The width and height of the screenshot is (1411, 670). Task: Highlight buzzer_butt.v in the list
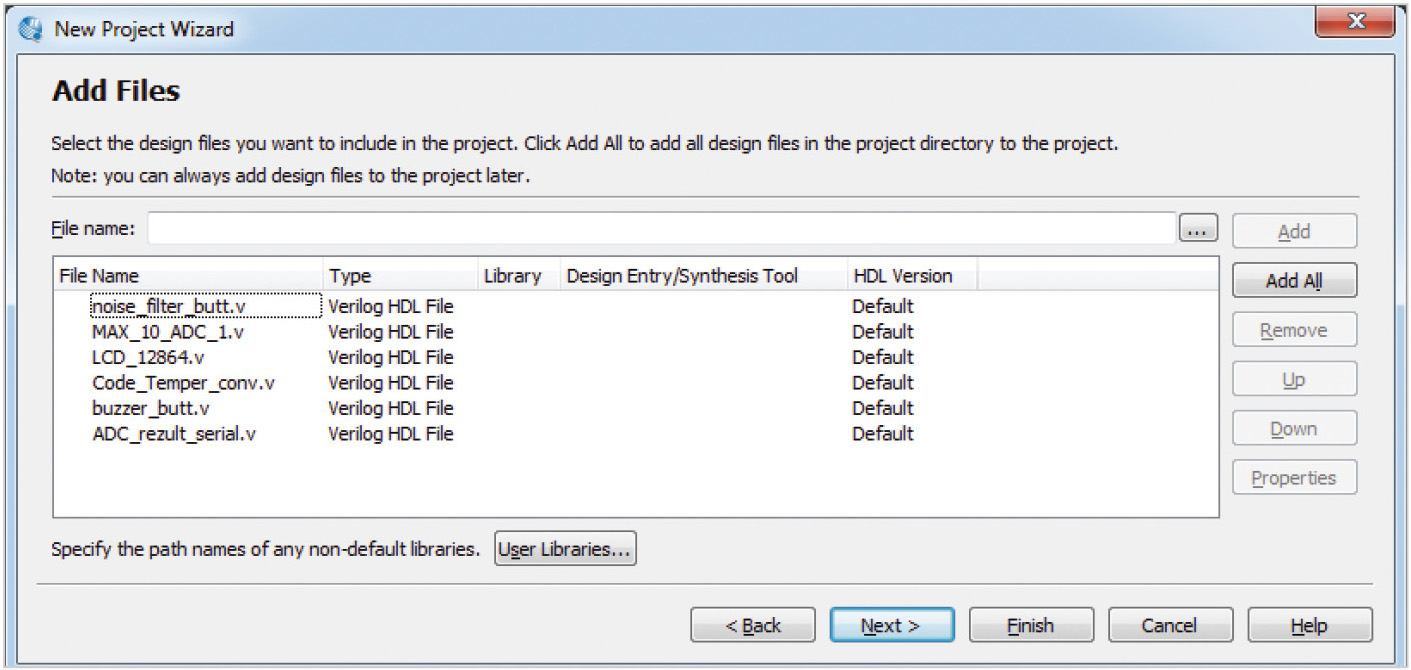click(x=150, y=408)
